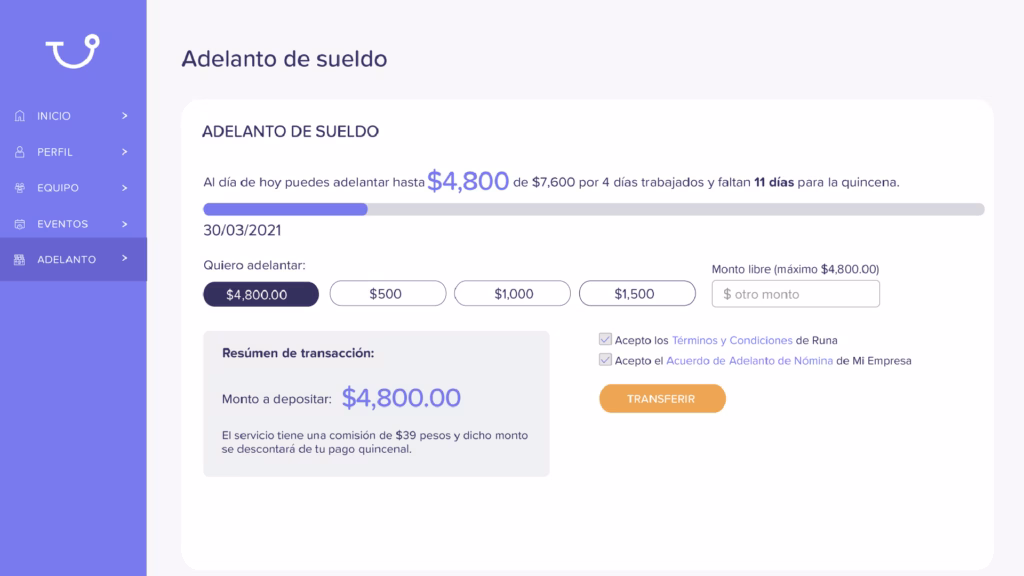Click the home icon next to Inicio
1024x576 pixels.
20,116
